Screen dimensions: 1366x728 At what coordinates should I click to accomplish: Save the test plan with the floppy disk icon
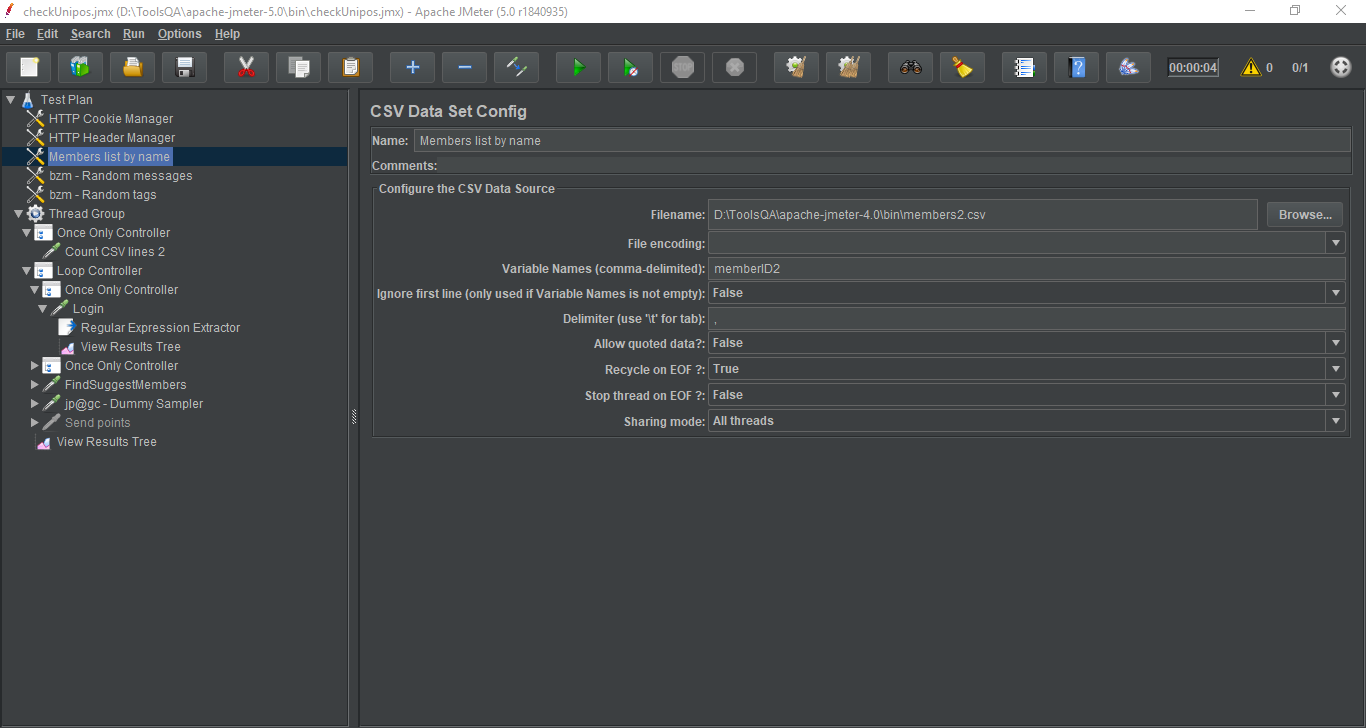(184, 67)
